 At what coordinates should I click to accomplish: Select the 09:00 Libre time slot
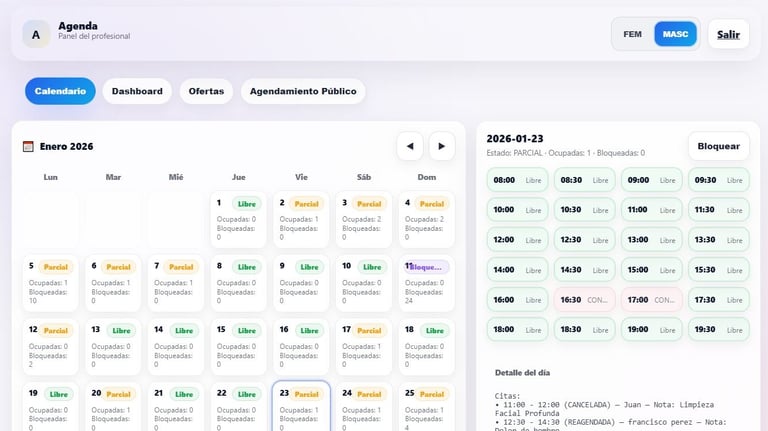click(x=651, y=180)
